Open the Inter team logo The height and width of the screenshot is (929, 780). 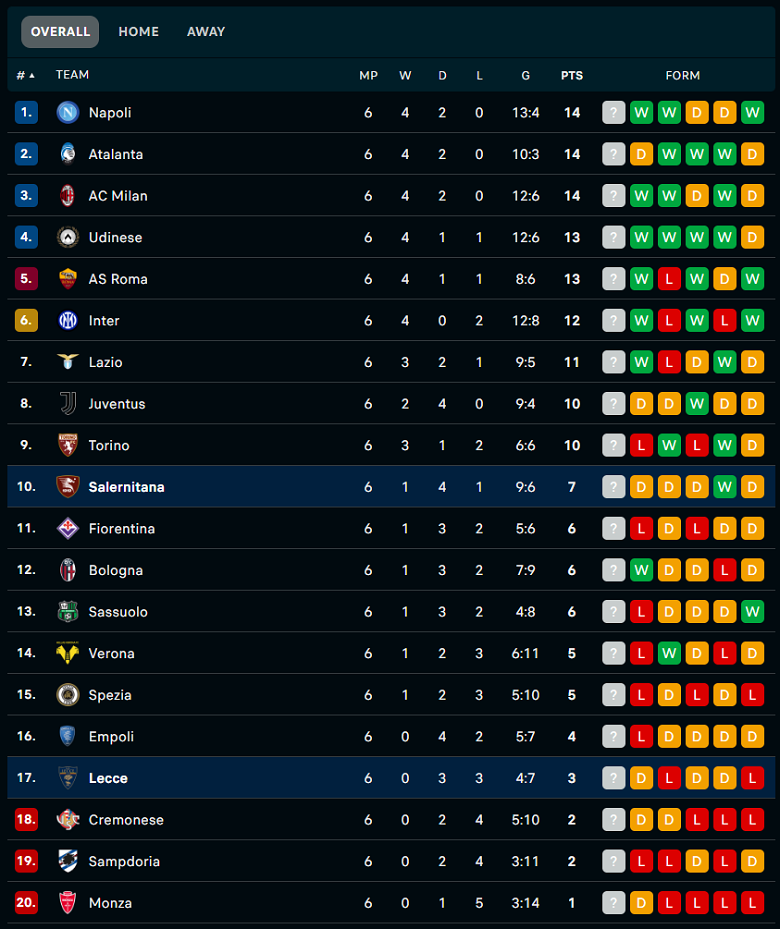(68, 321)
